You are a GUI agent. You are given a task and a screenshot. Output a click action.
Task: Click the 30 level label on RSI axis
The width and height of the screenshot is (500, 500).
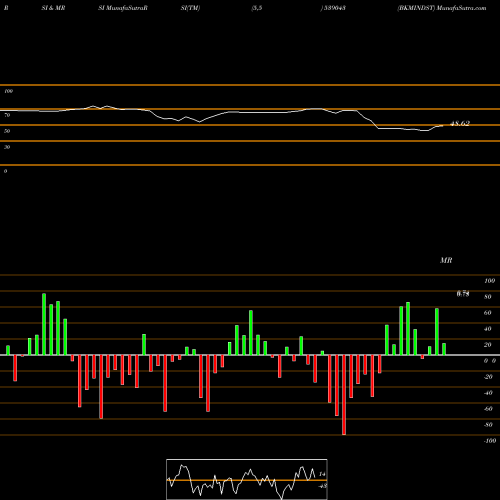(7, 147)
